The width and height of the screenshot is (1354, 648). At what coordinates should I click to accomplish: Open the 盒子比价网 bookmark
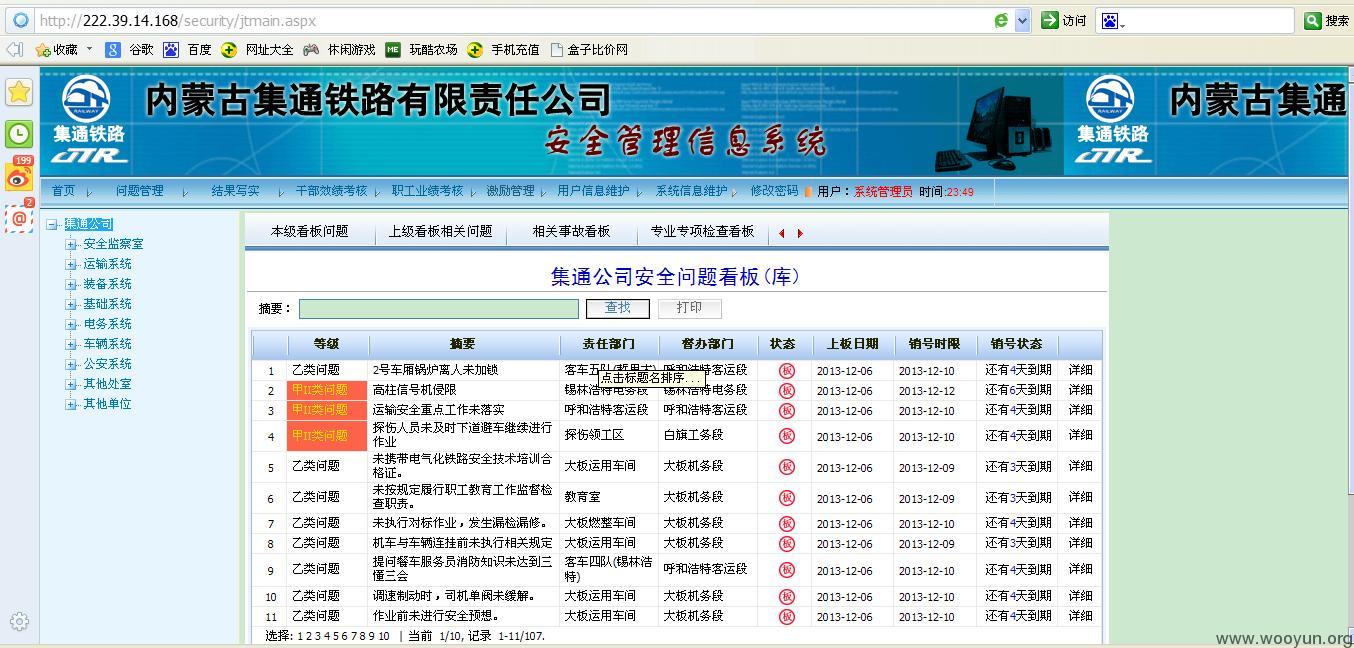589,49
